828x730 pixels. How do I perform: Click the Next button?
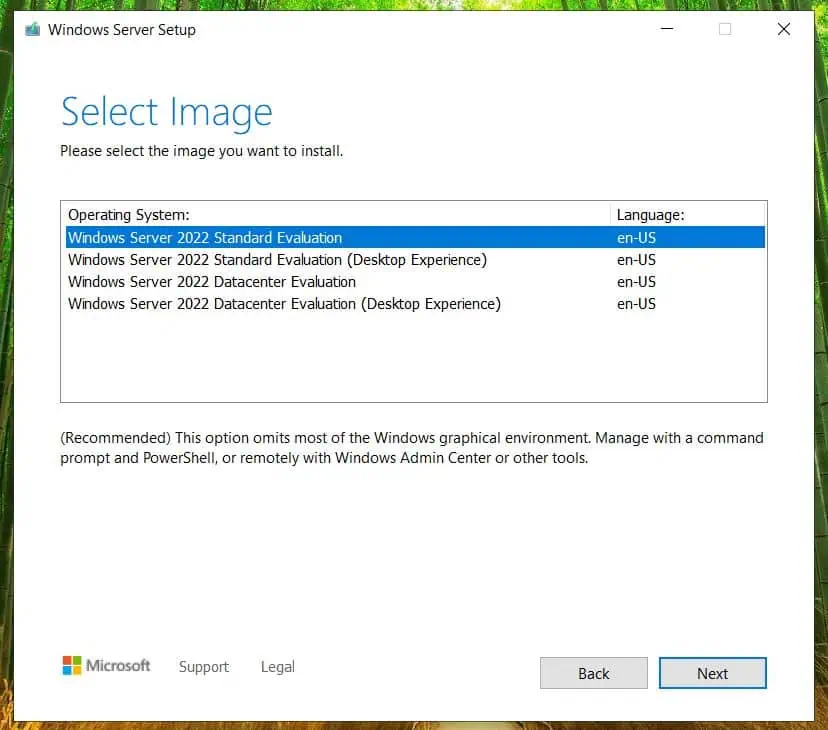pos(712,673)
